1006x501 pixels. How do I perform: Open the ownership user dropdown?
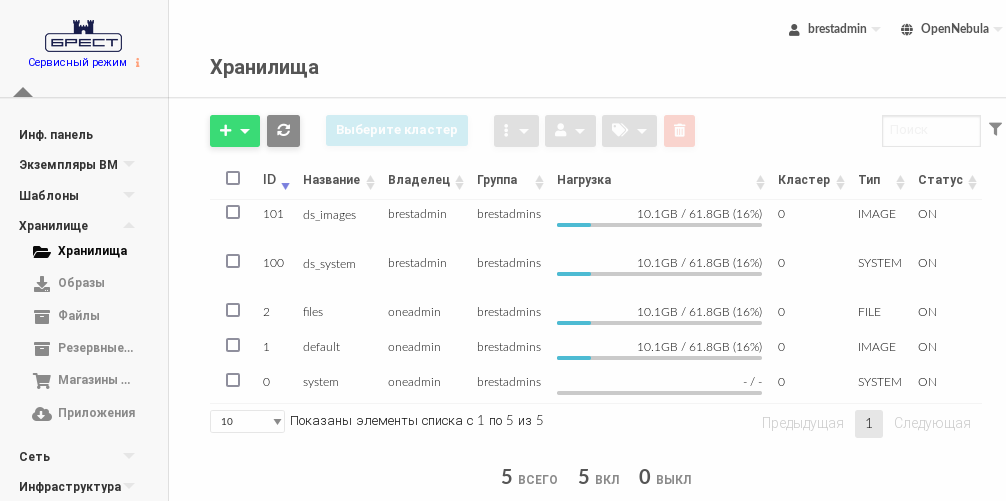pos(570,131)
